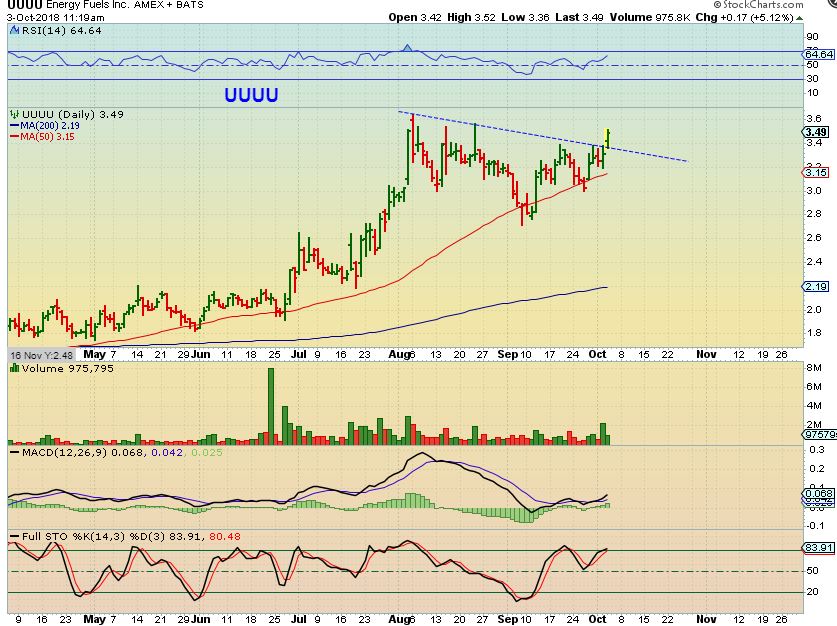Image resolution: width=837 pixels, height=626 pixels.
Task: Click the 'UUUU (Daily) 3.49' legend label
Action: click(x=73, y=114)
